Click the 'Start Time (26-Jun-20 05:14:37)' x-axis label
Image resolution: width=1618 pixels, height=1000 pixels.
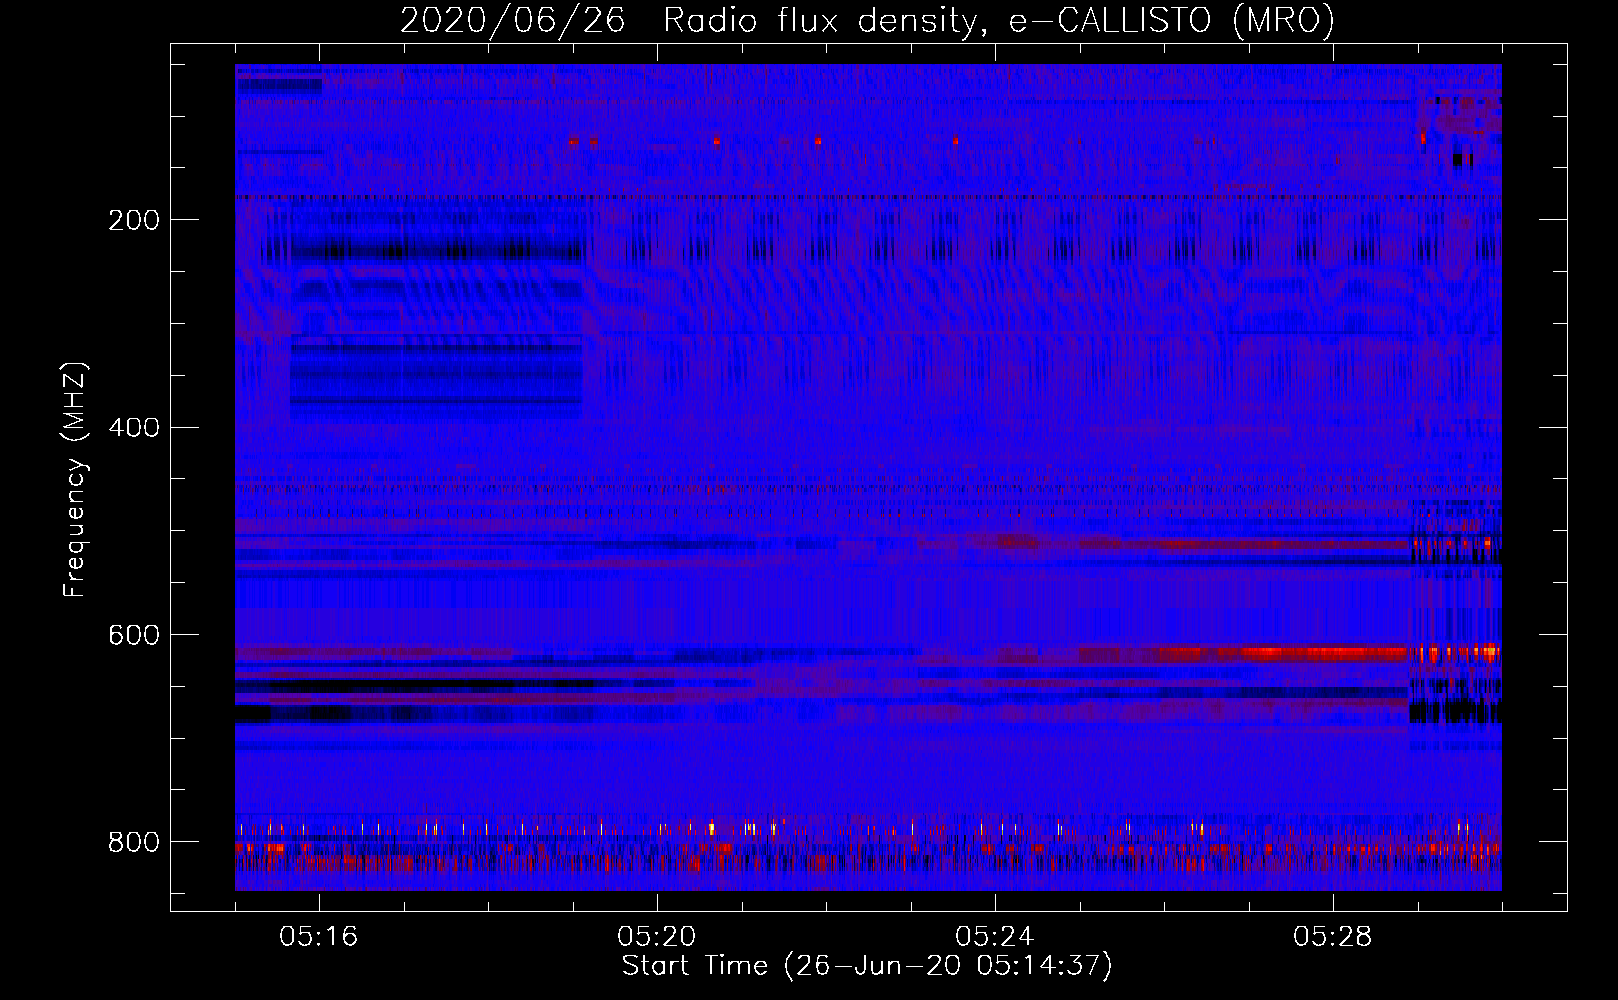tap(867, 966)
